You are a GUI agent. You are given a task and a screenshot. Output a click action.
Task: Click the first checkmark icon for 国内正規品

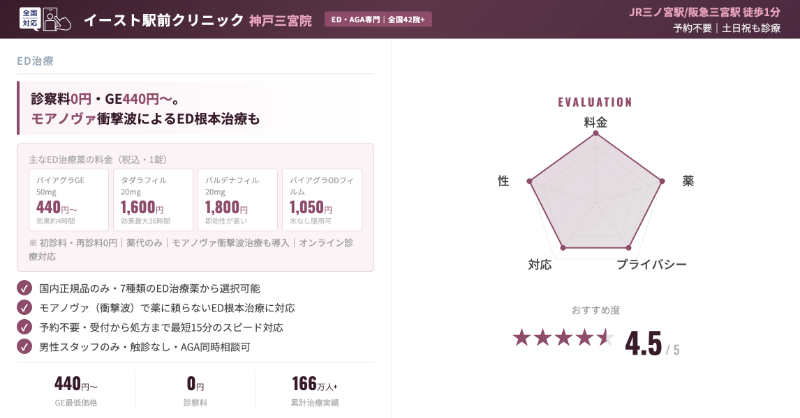point(25,288)
